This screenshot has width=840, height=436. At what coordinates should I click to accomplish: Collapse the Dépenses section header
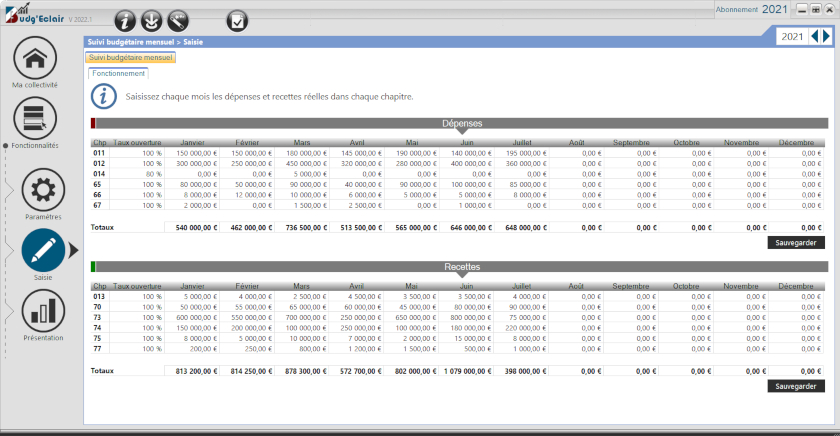[x=461, y=123]
